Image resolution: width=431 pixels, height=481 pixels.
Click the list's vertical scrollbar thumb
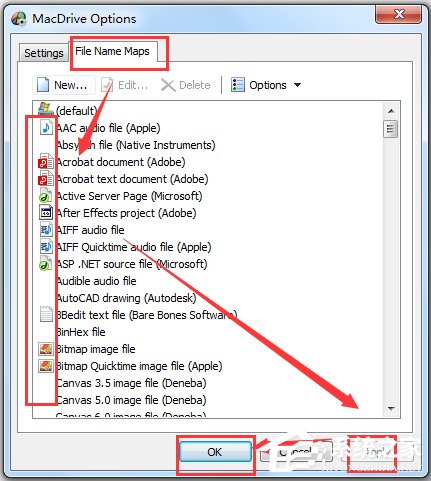(391, 129)
